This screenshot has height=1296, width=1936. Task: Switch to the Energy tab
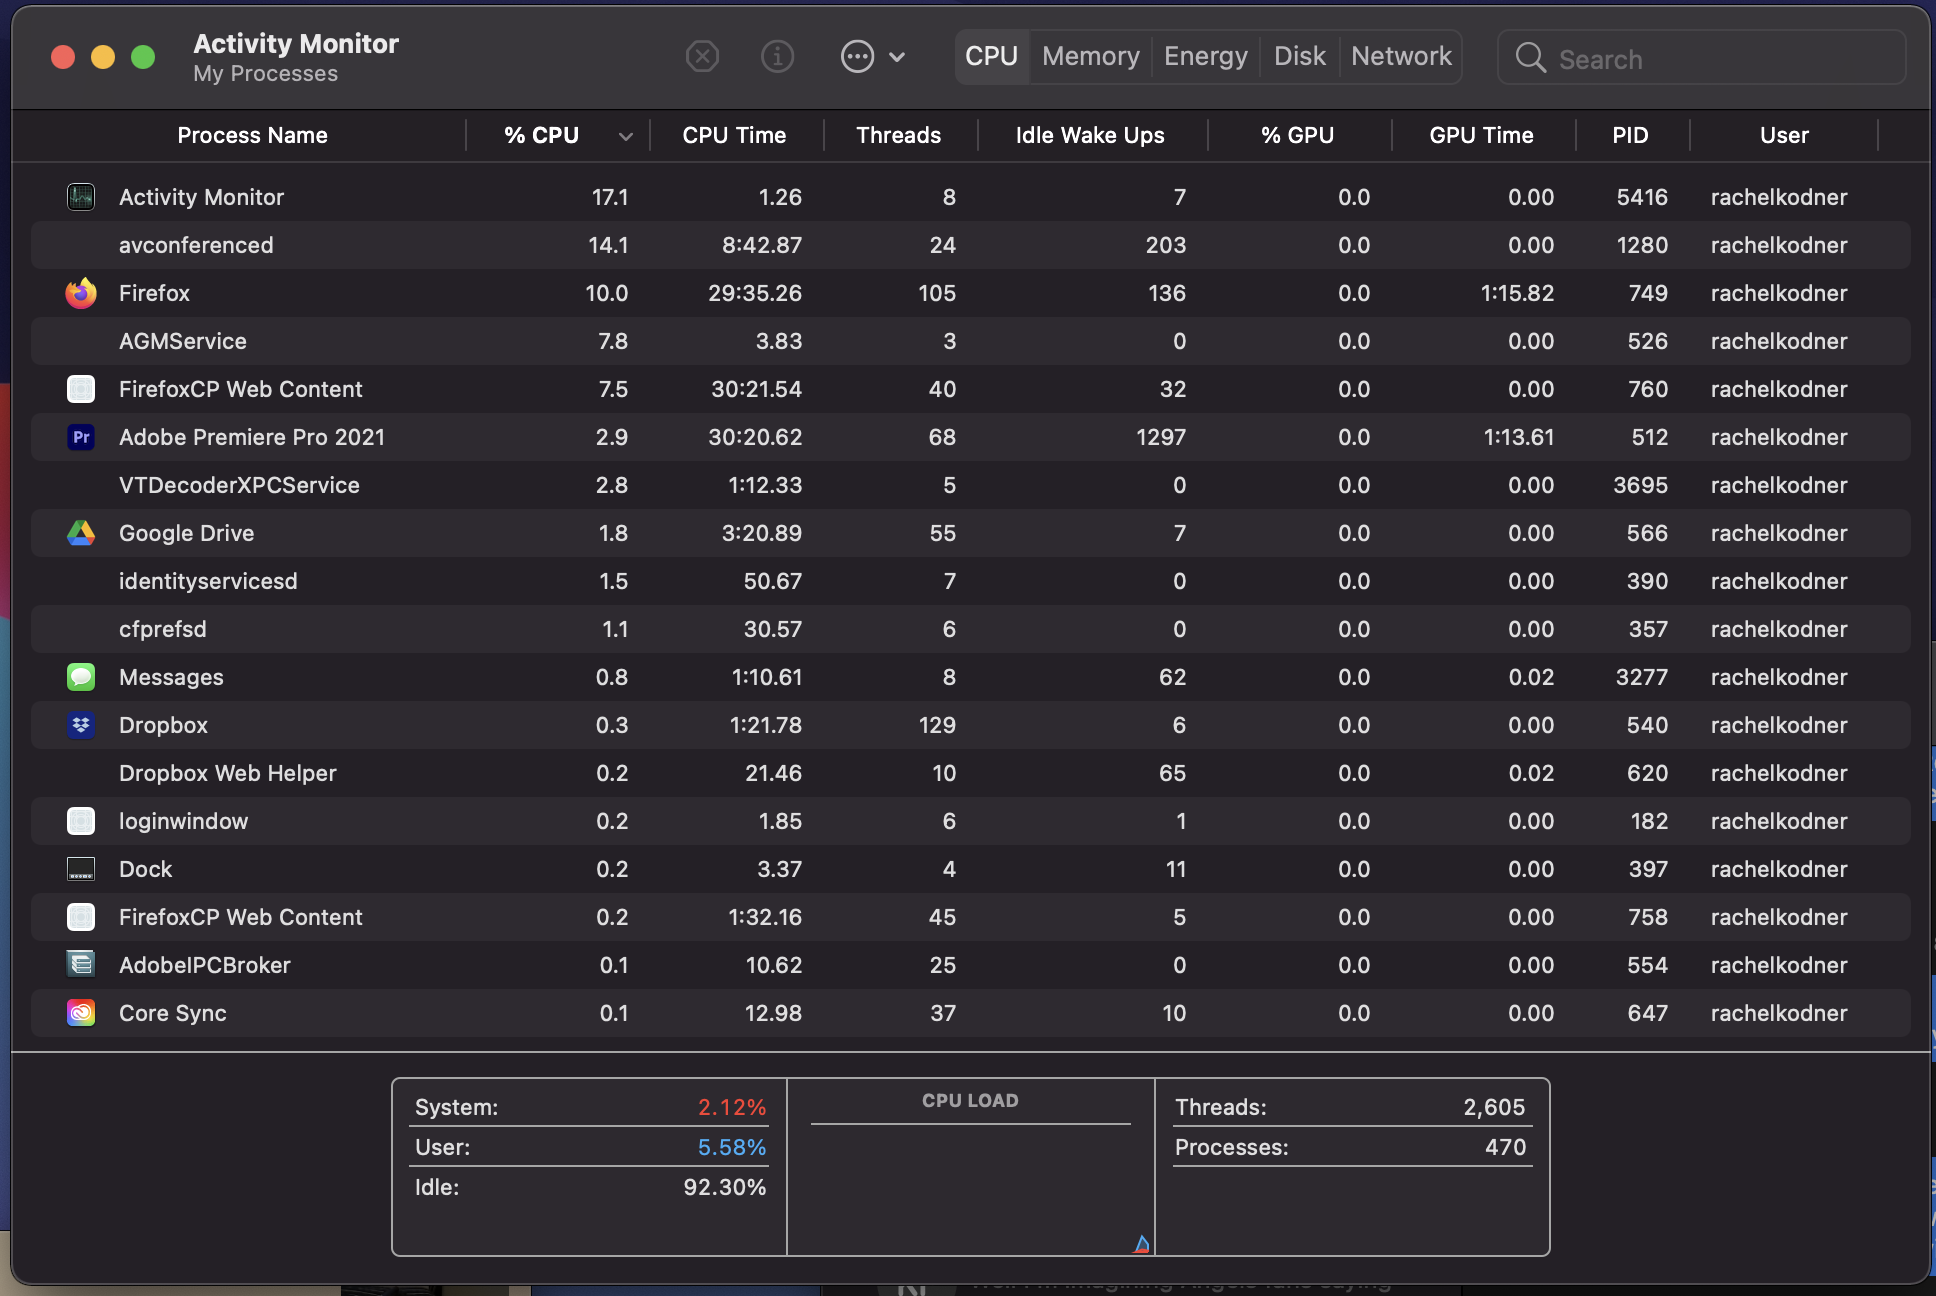tap(1205, 57)
